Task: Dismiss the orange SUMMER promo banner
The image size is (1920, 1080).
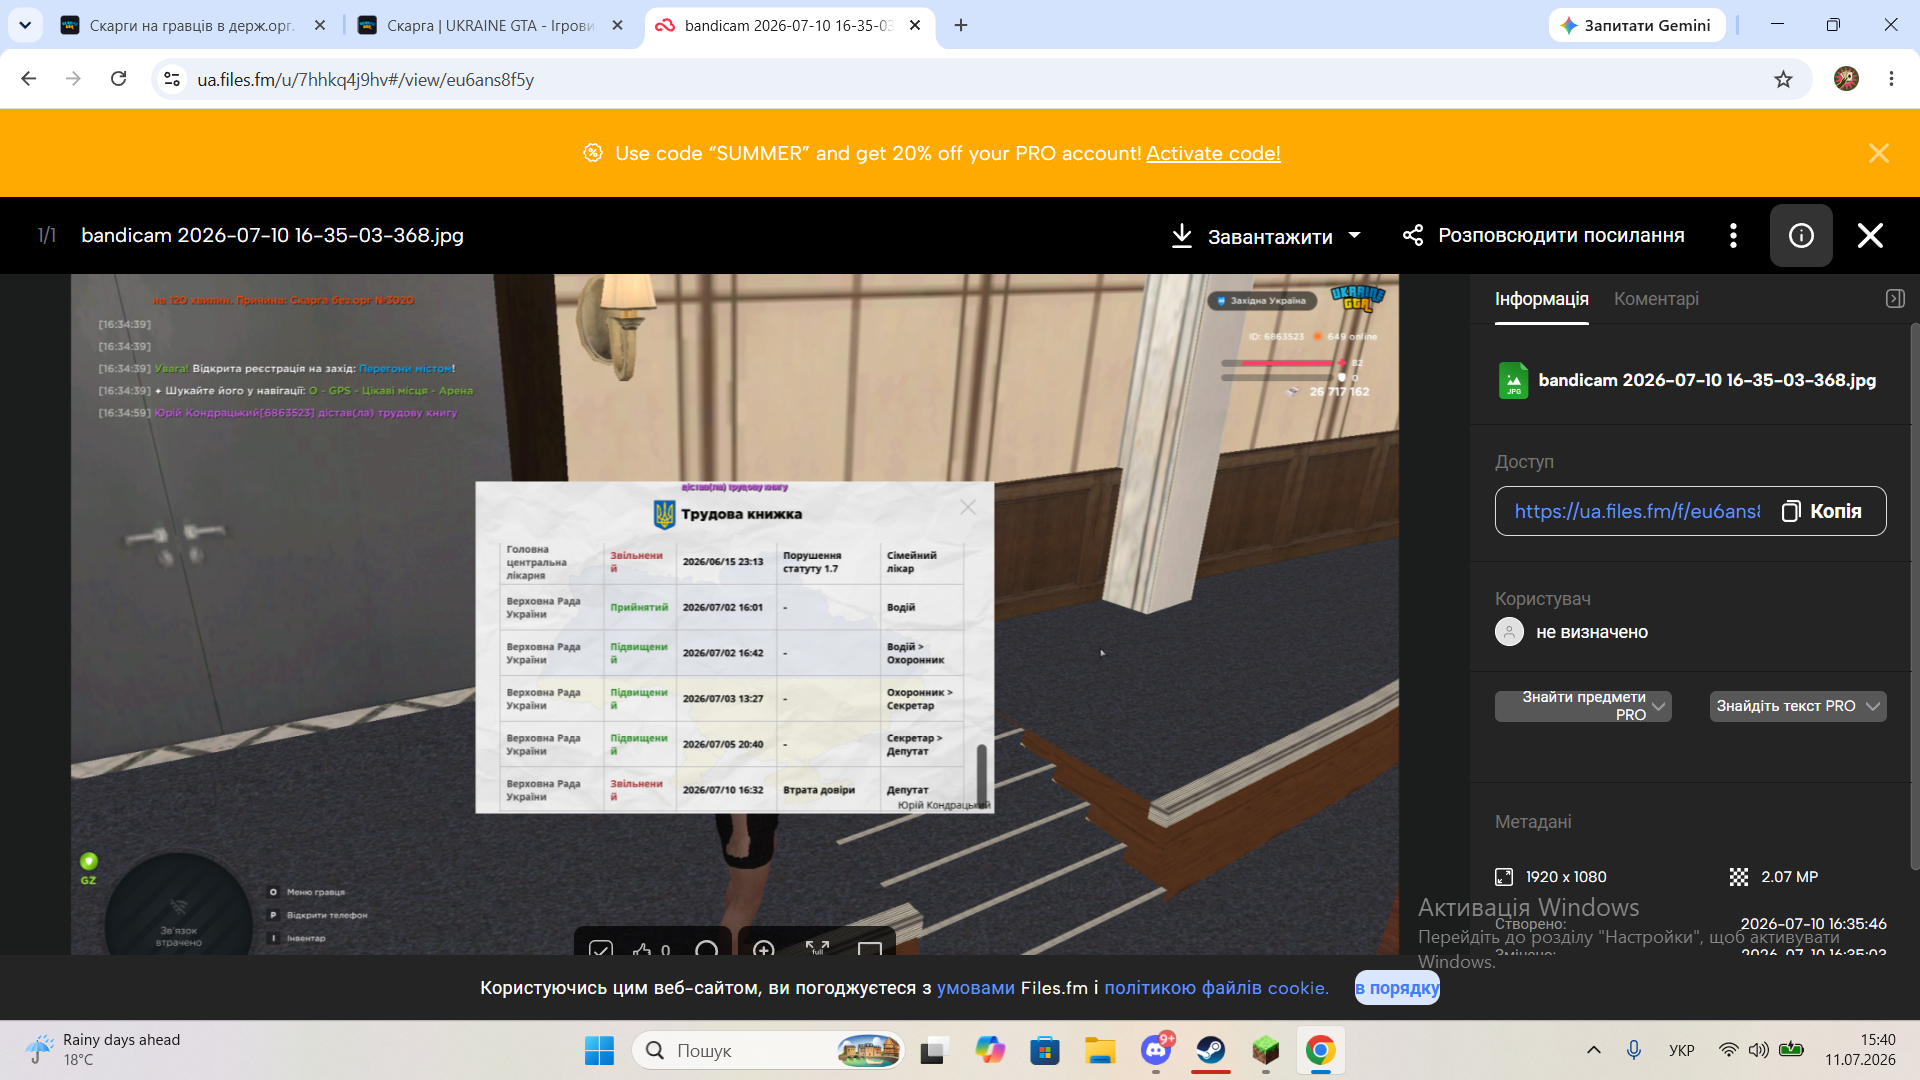Action: [x=1879, y=153]
